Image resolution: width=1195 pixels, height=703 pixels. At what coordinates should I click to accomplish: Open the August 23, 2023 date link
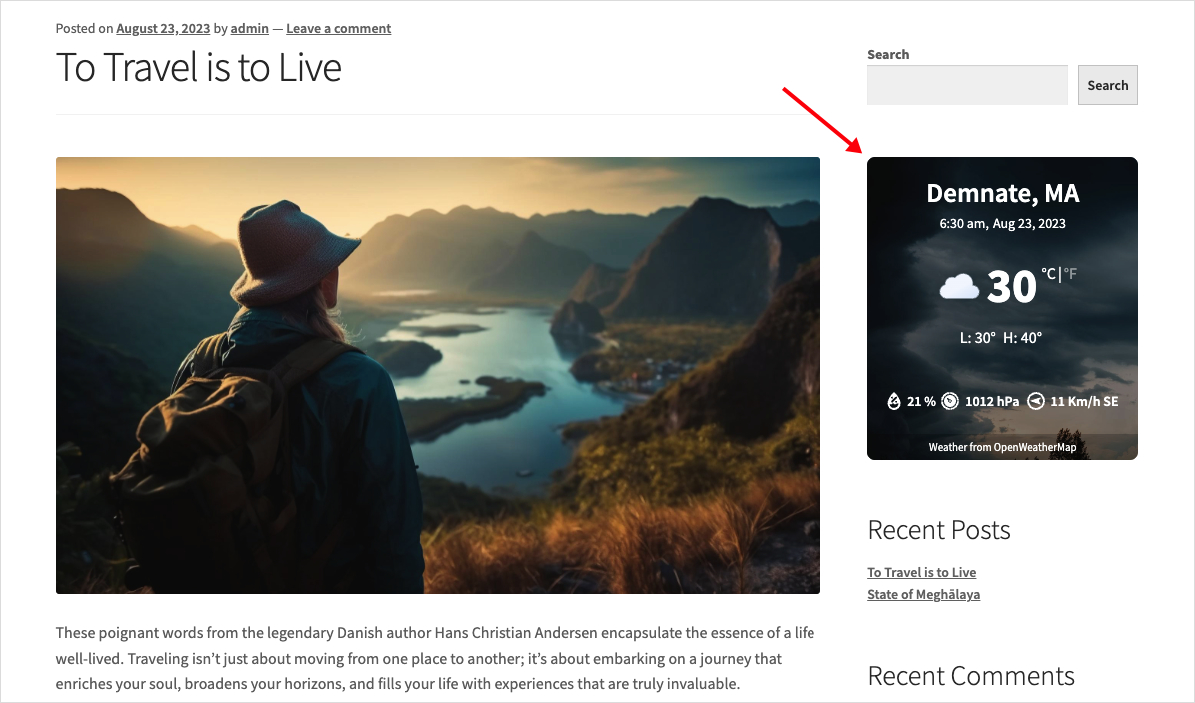coord(162,28)
